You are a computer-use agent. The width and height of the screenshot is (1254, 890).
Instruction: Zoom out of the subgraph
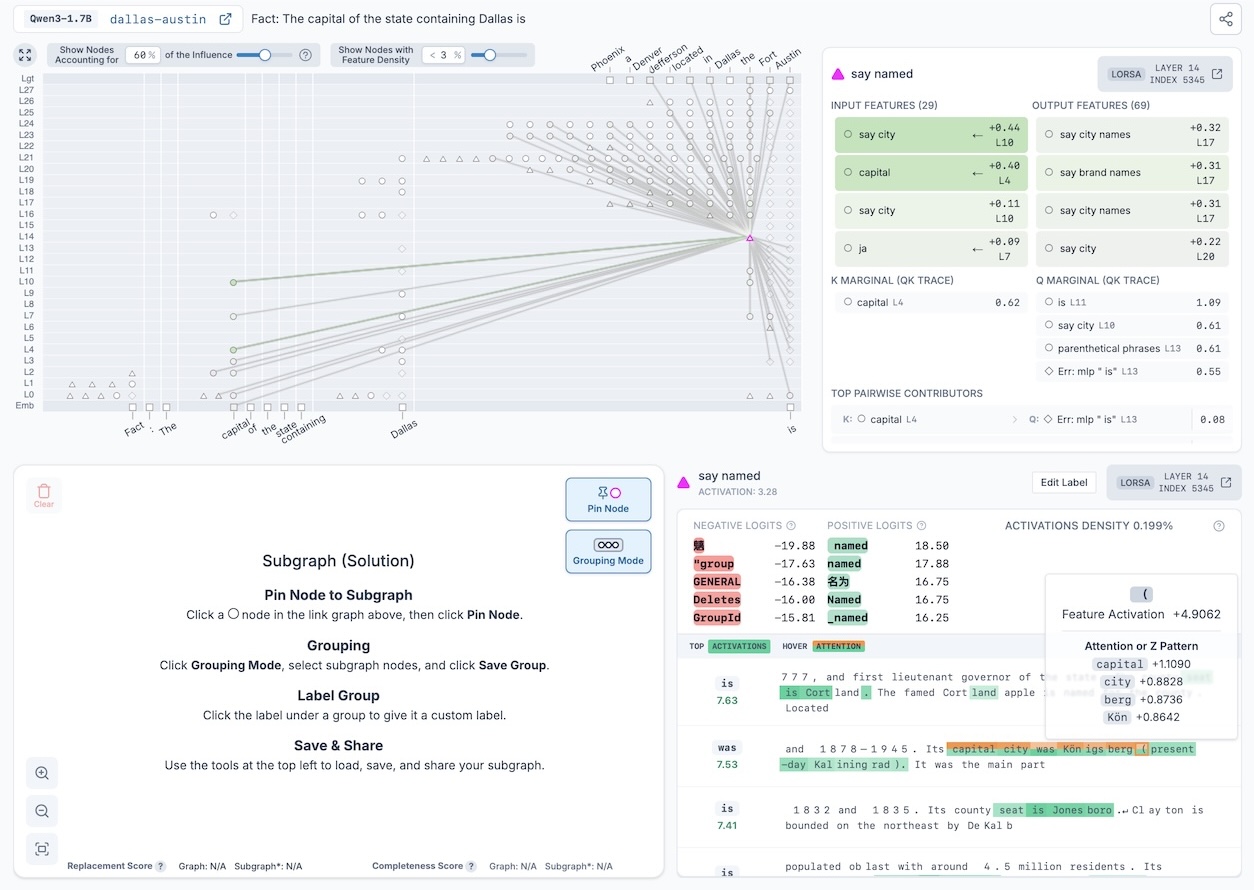42,811
